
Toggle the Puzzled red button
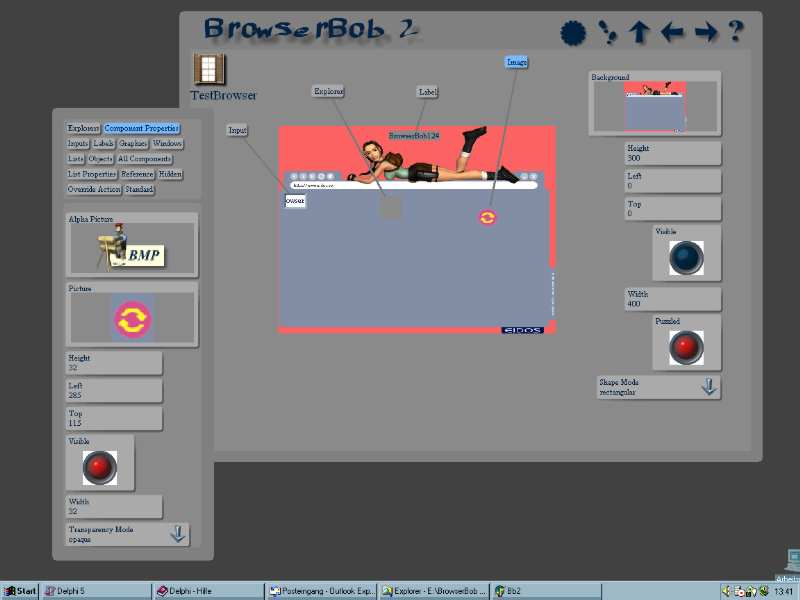686,347
